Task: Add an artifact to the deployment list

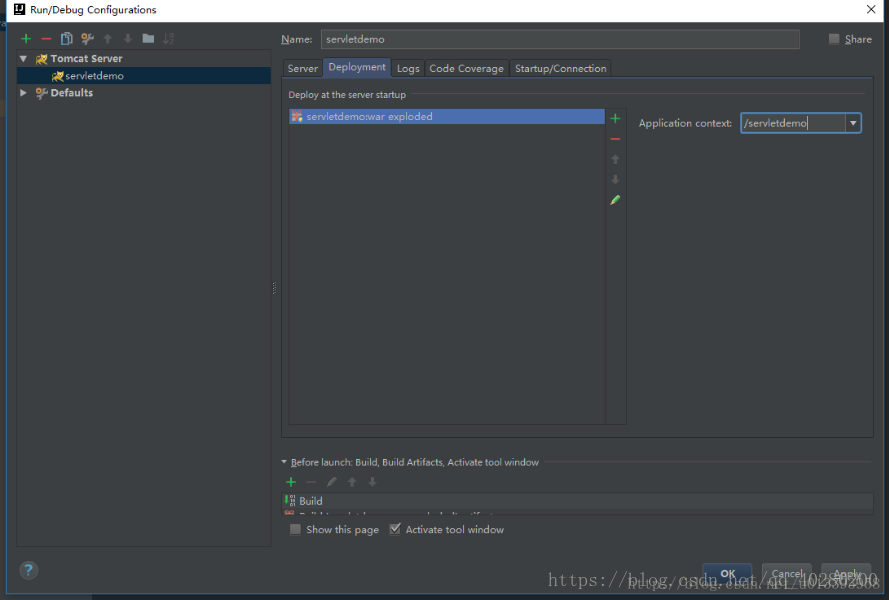Action: 615,119
